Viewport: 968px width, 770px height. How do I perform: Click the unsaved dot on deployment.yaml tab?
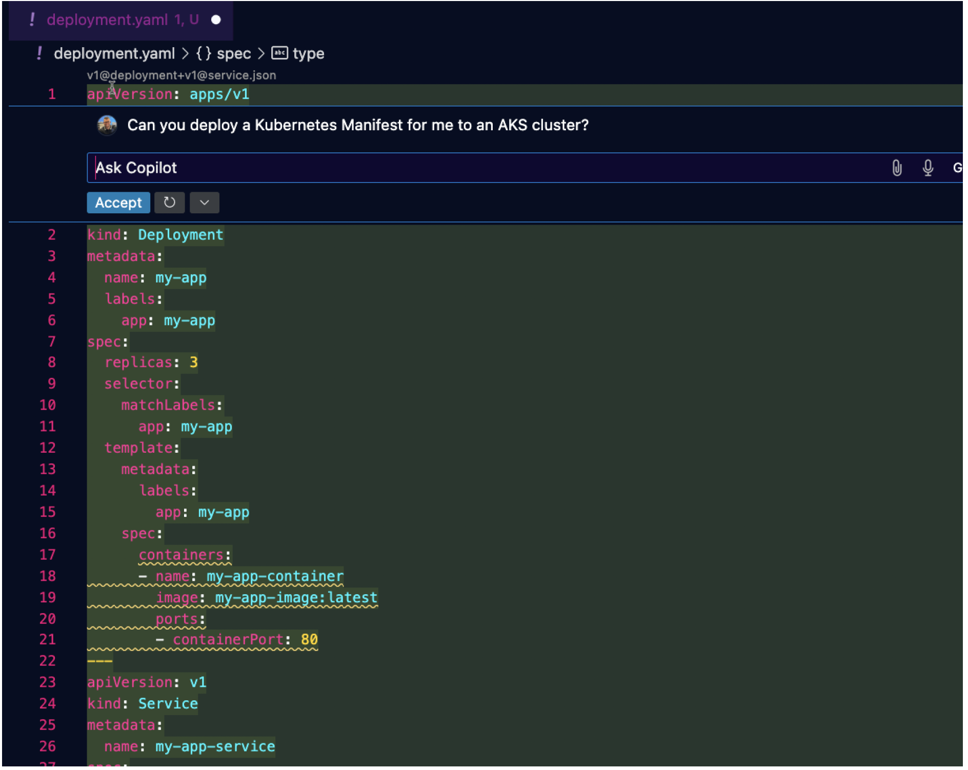click(x=216, y=20)
